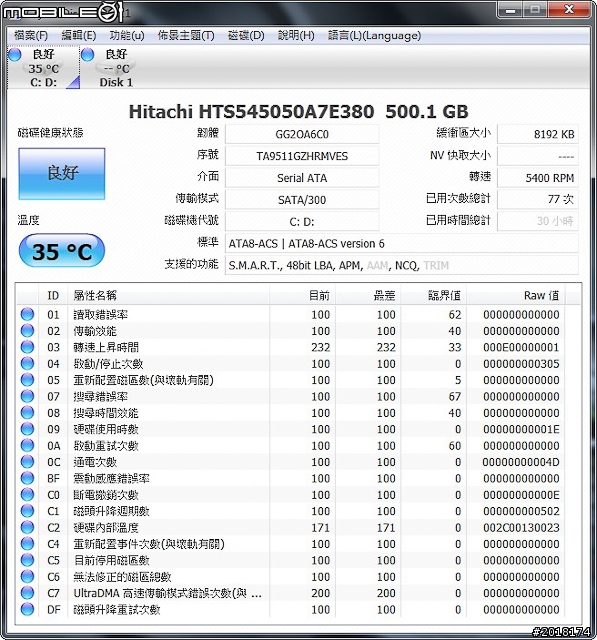This screenshot has height=640, width=597.
Task: Select the 讀取錯誤率 attribute name
Action: [100, 315]
